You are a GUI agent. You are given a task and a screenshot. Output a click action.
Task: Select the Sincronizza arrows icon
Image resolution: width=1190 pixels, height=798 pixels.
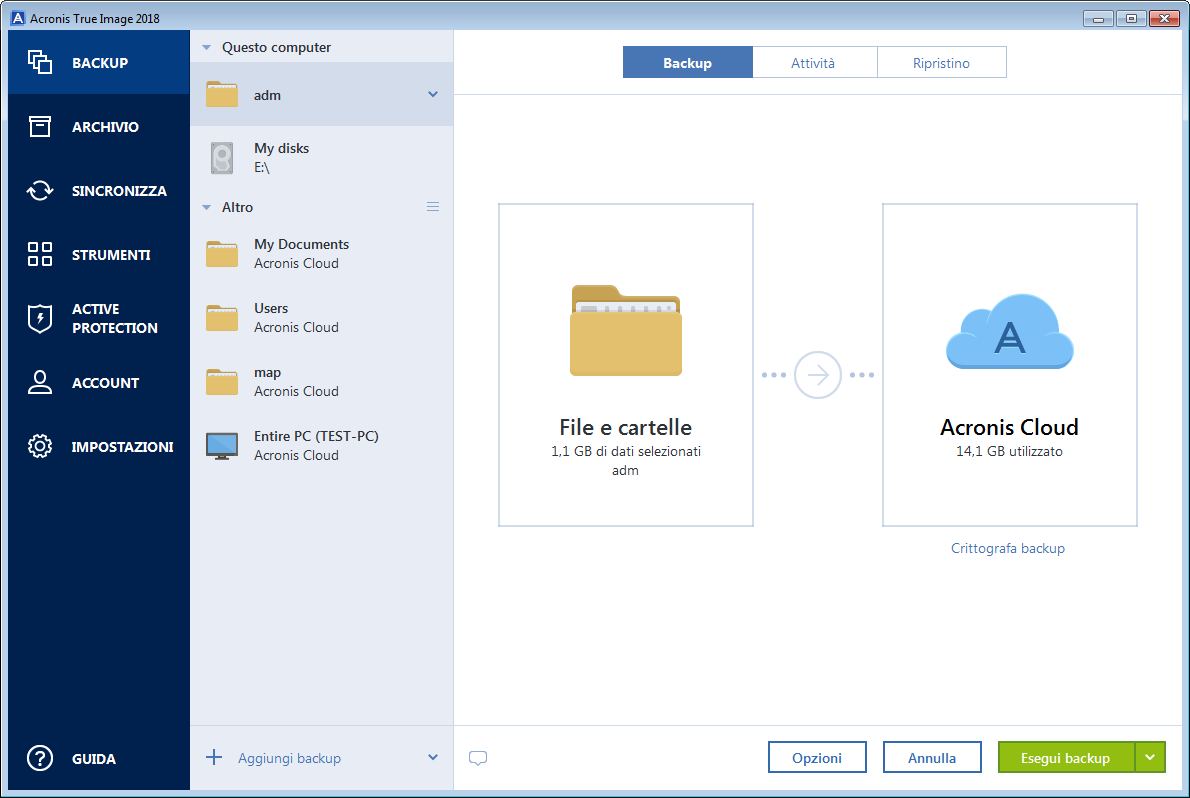pos(39,191)
